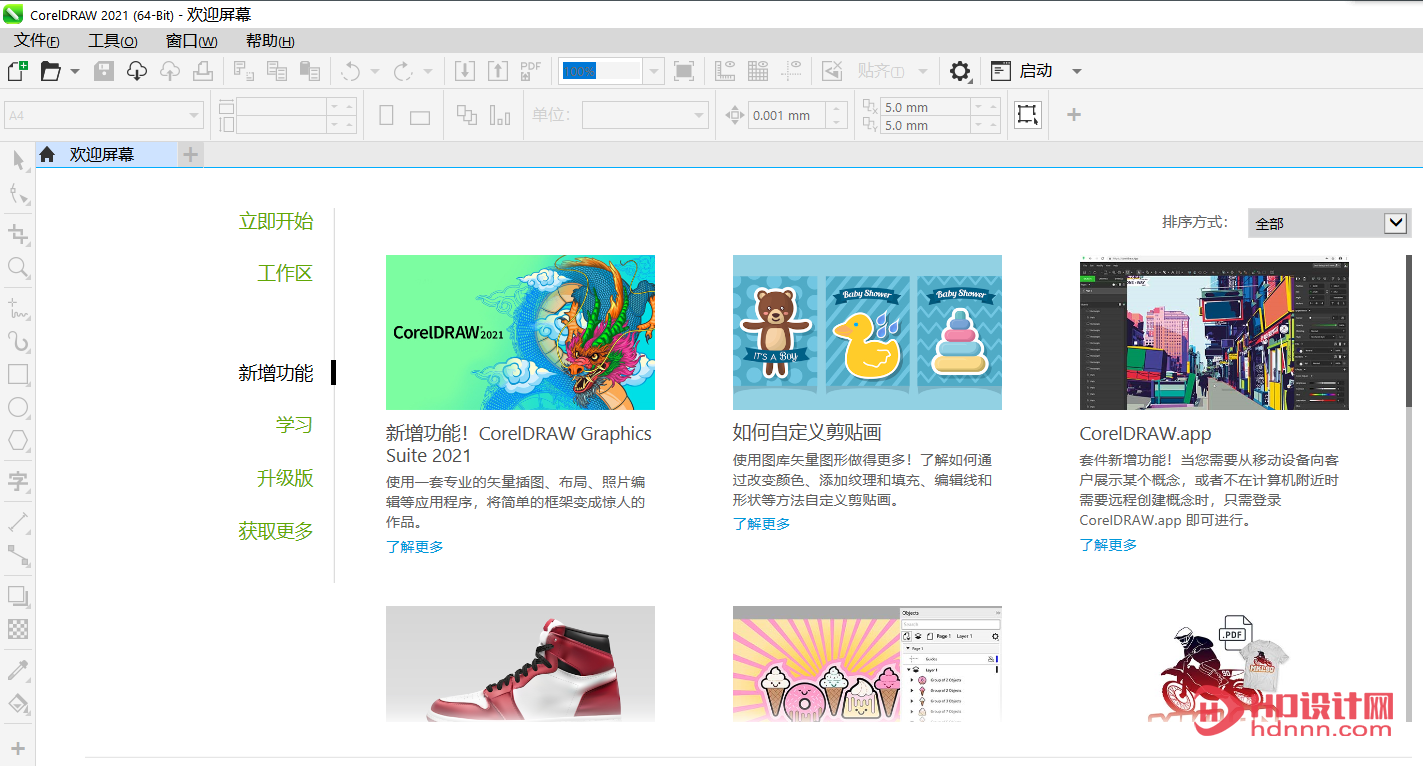Viewport: 1423px width, 766px height.
Task: Open the 文件 menu
Action: 37,41
